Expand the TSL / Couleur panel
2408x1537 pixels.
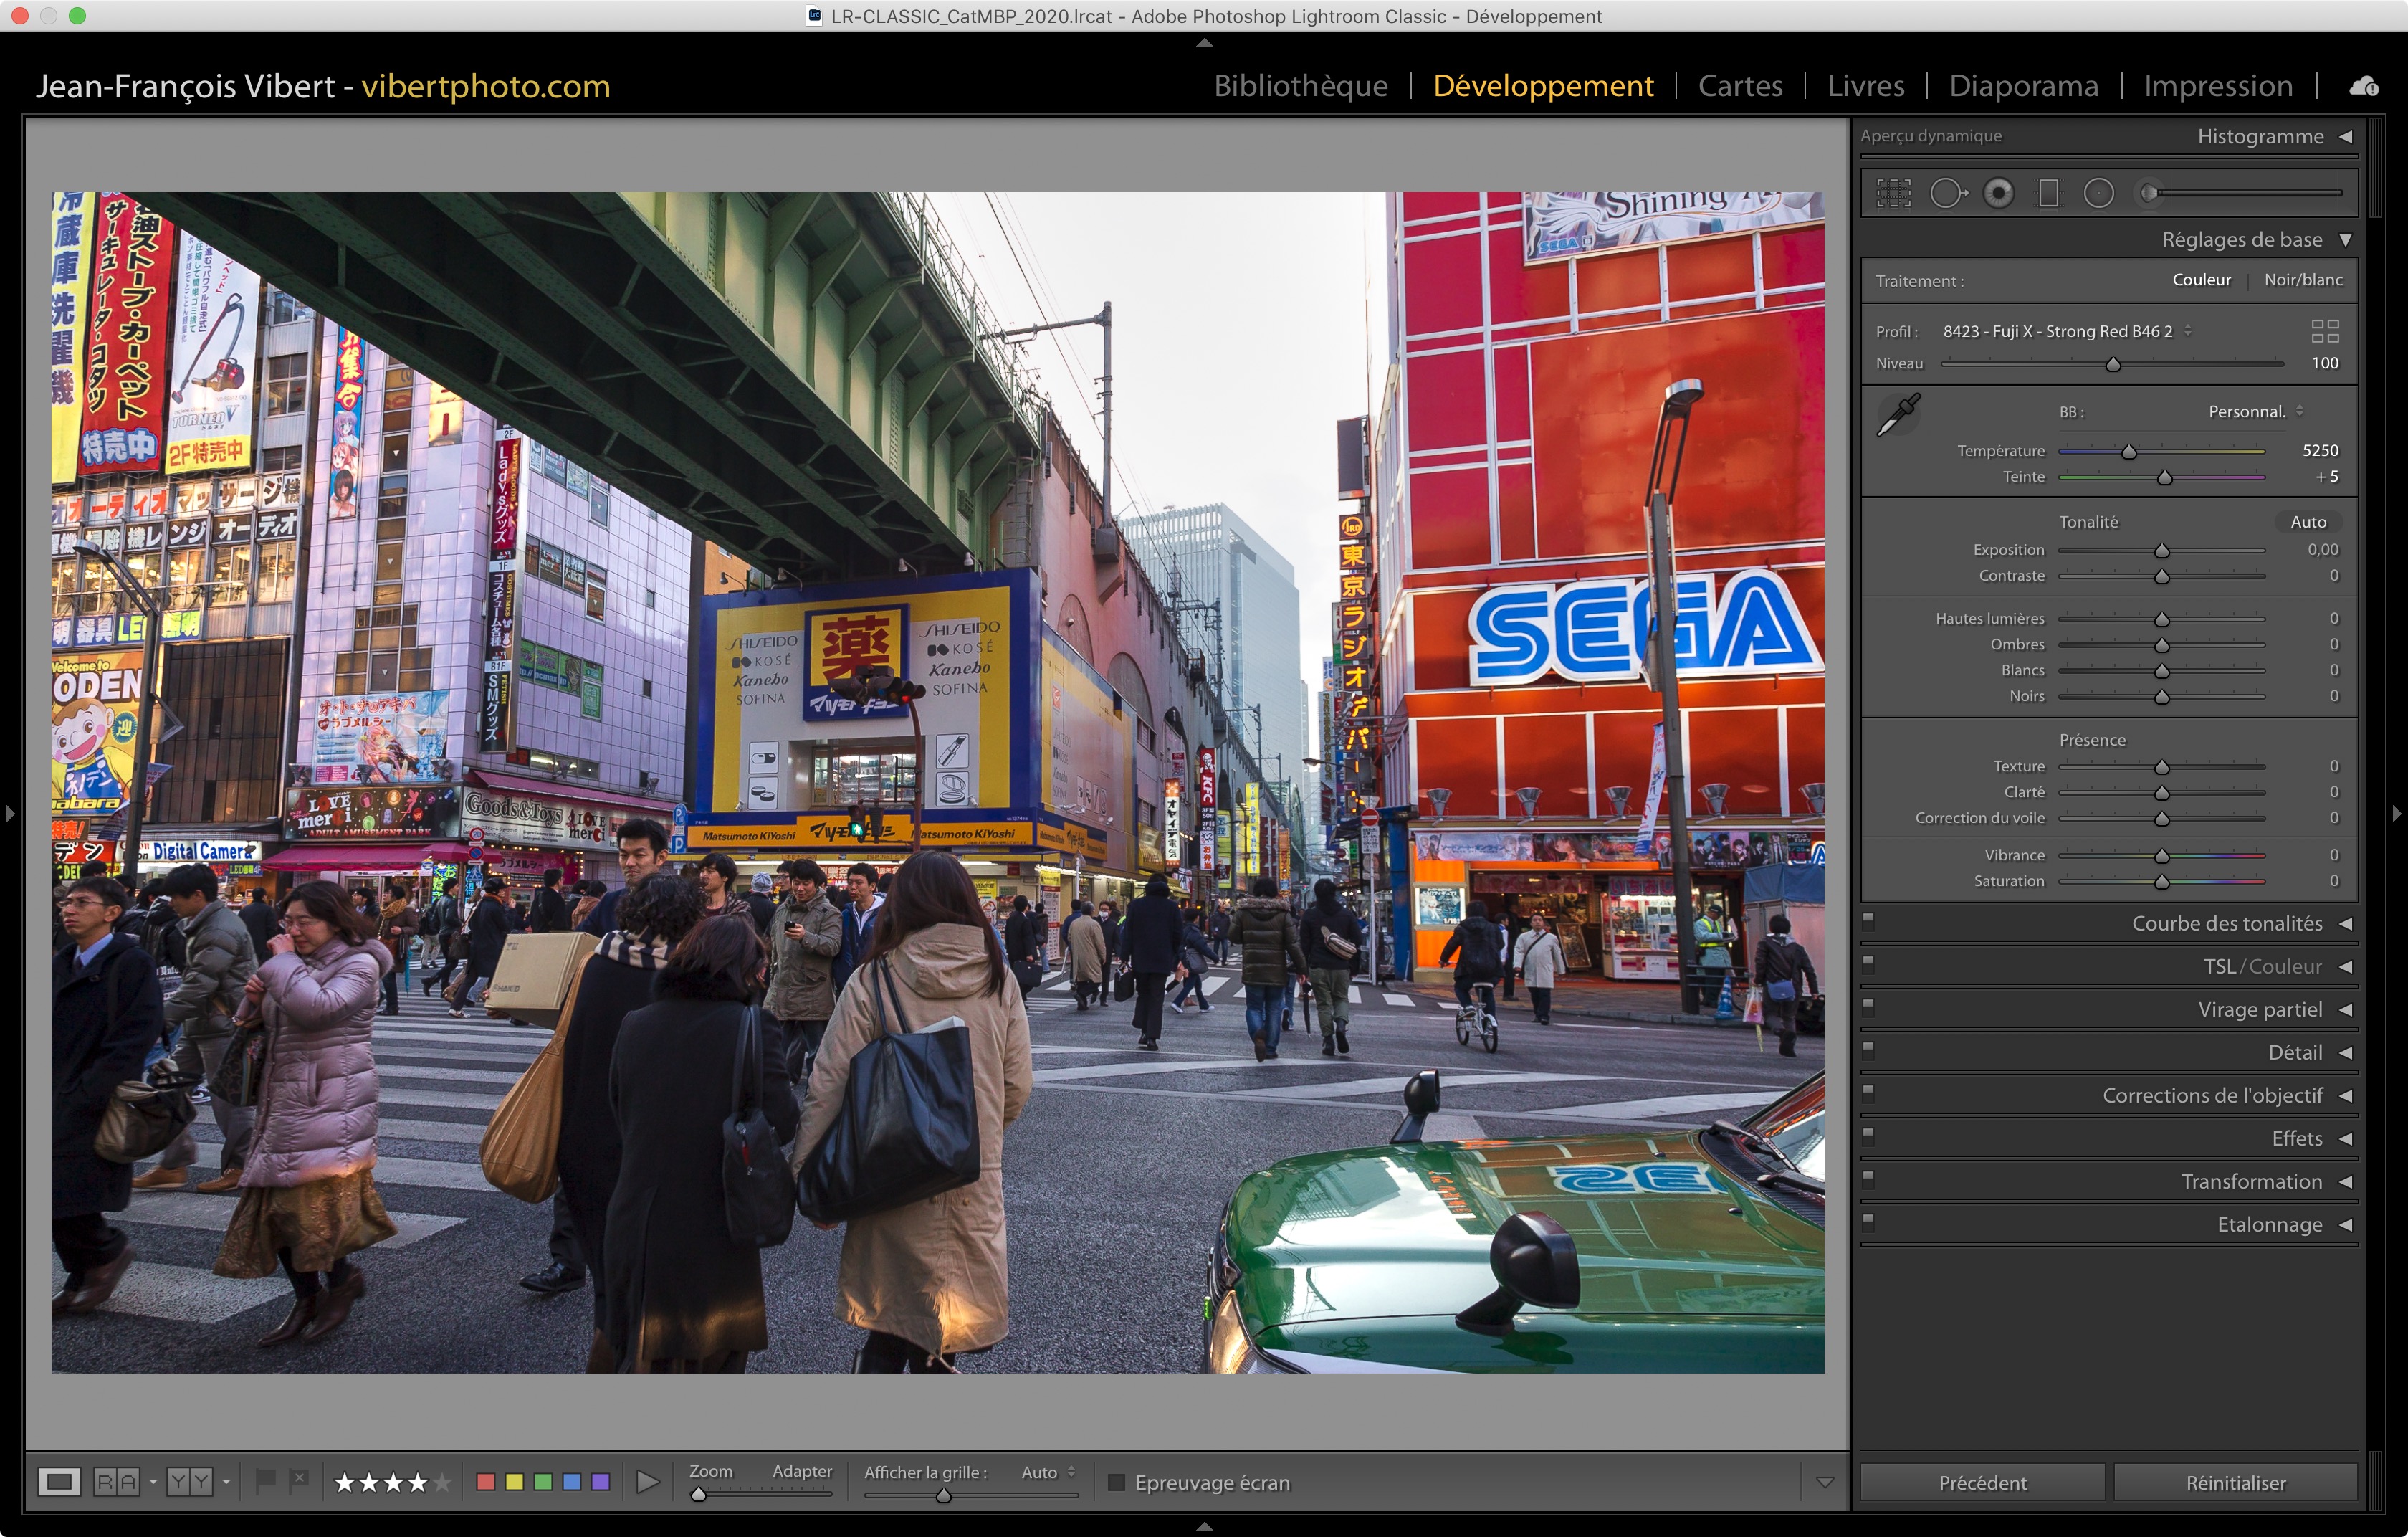tap(2345, 967)
